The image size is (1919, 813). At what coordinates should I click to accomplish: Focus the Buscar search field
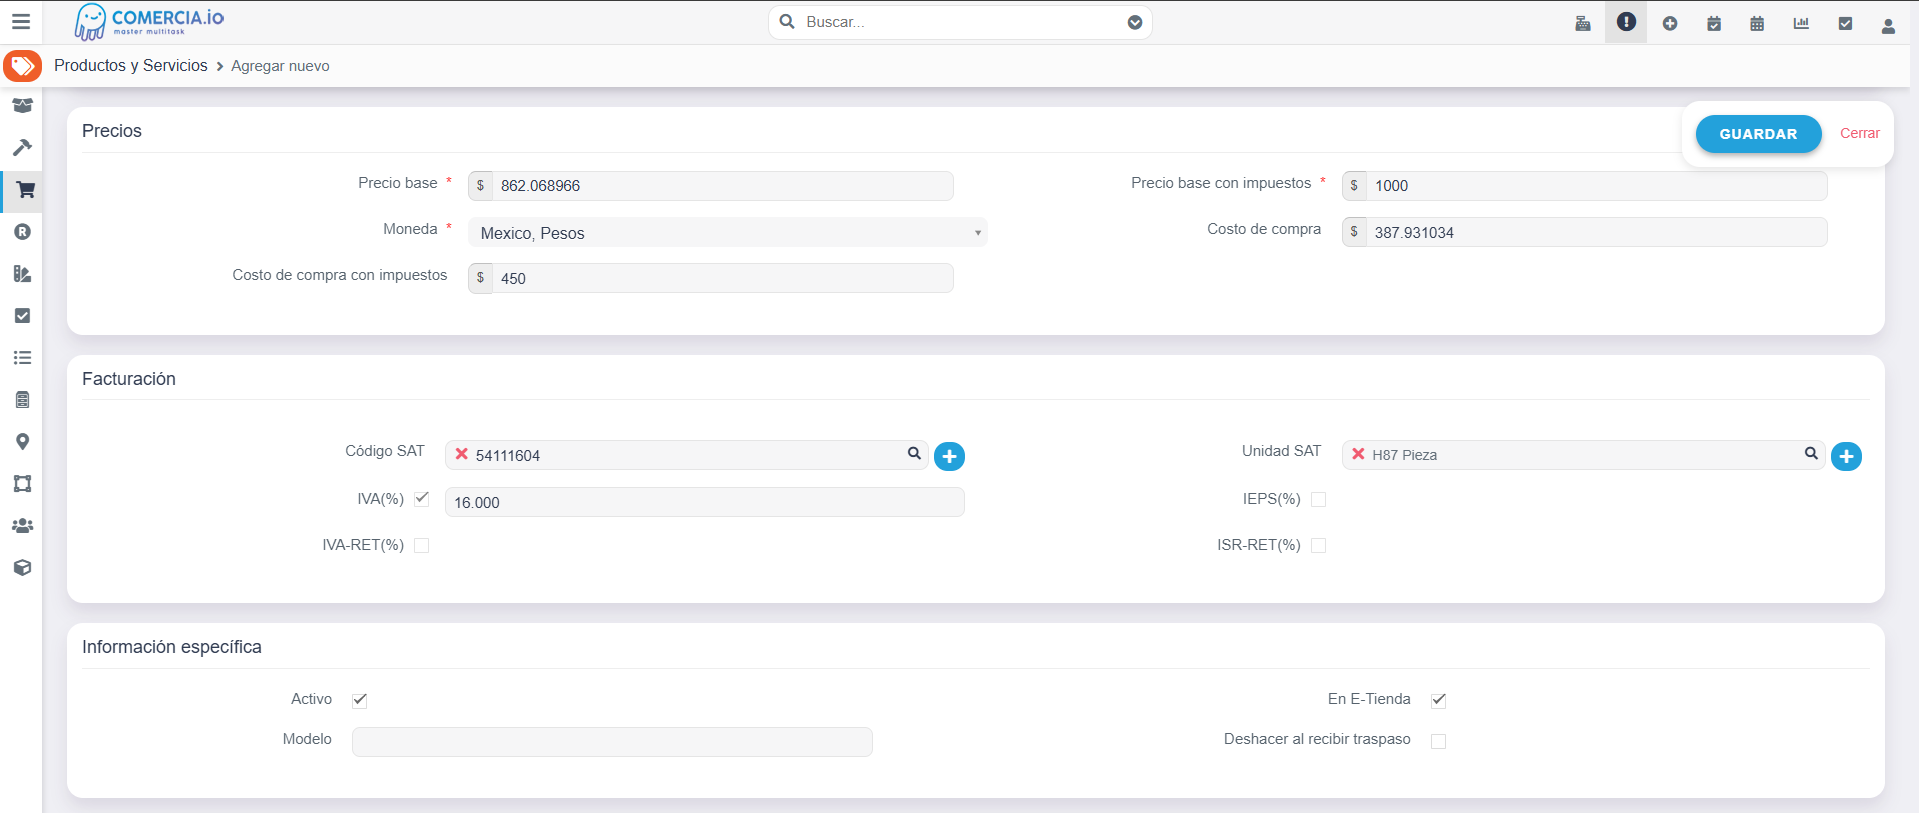coord(960,22)
